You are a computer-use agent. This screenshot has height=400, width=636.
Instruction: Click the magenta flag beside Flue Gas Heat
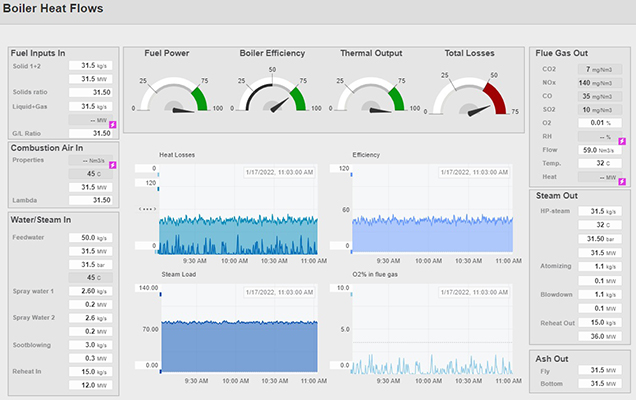point(622,181)
